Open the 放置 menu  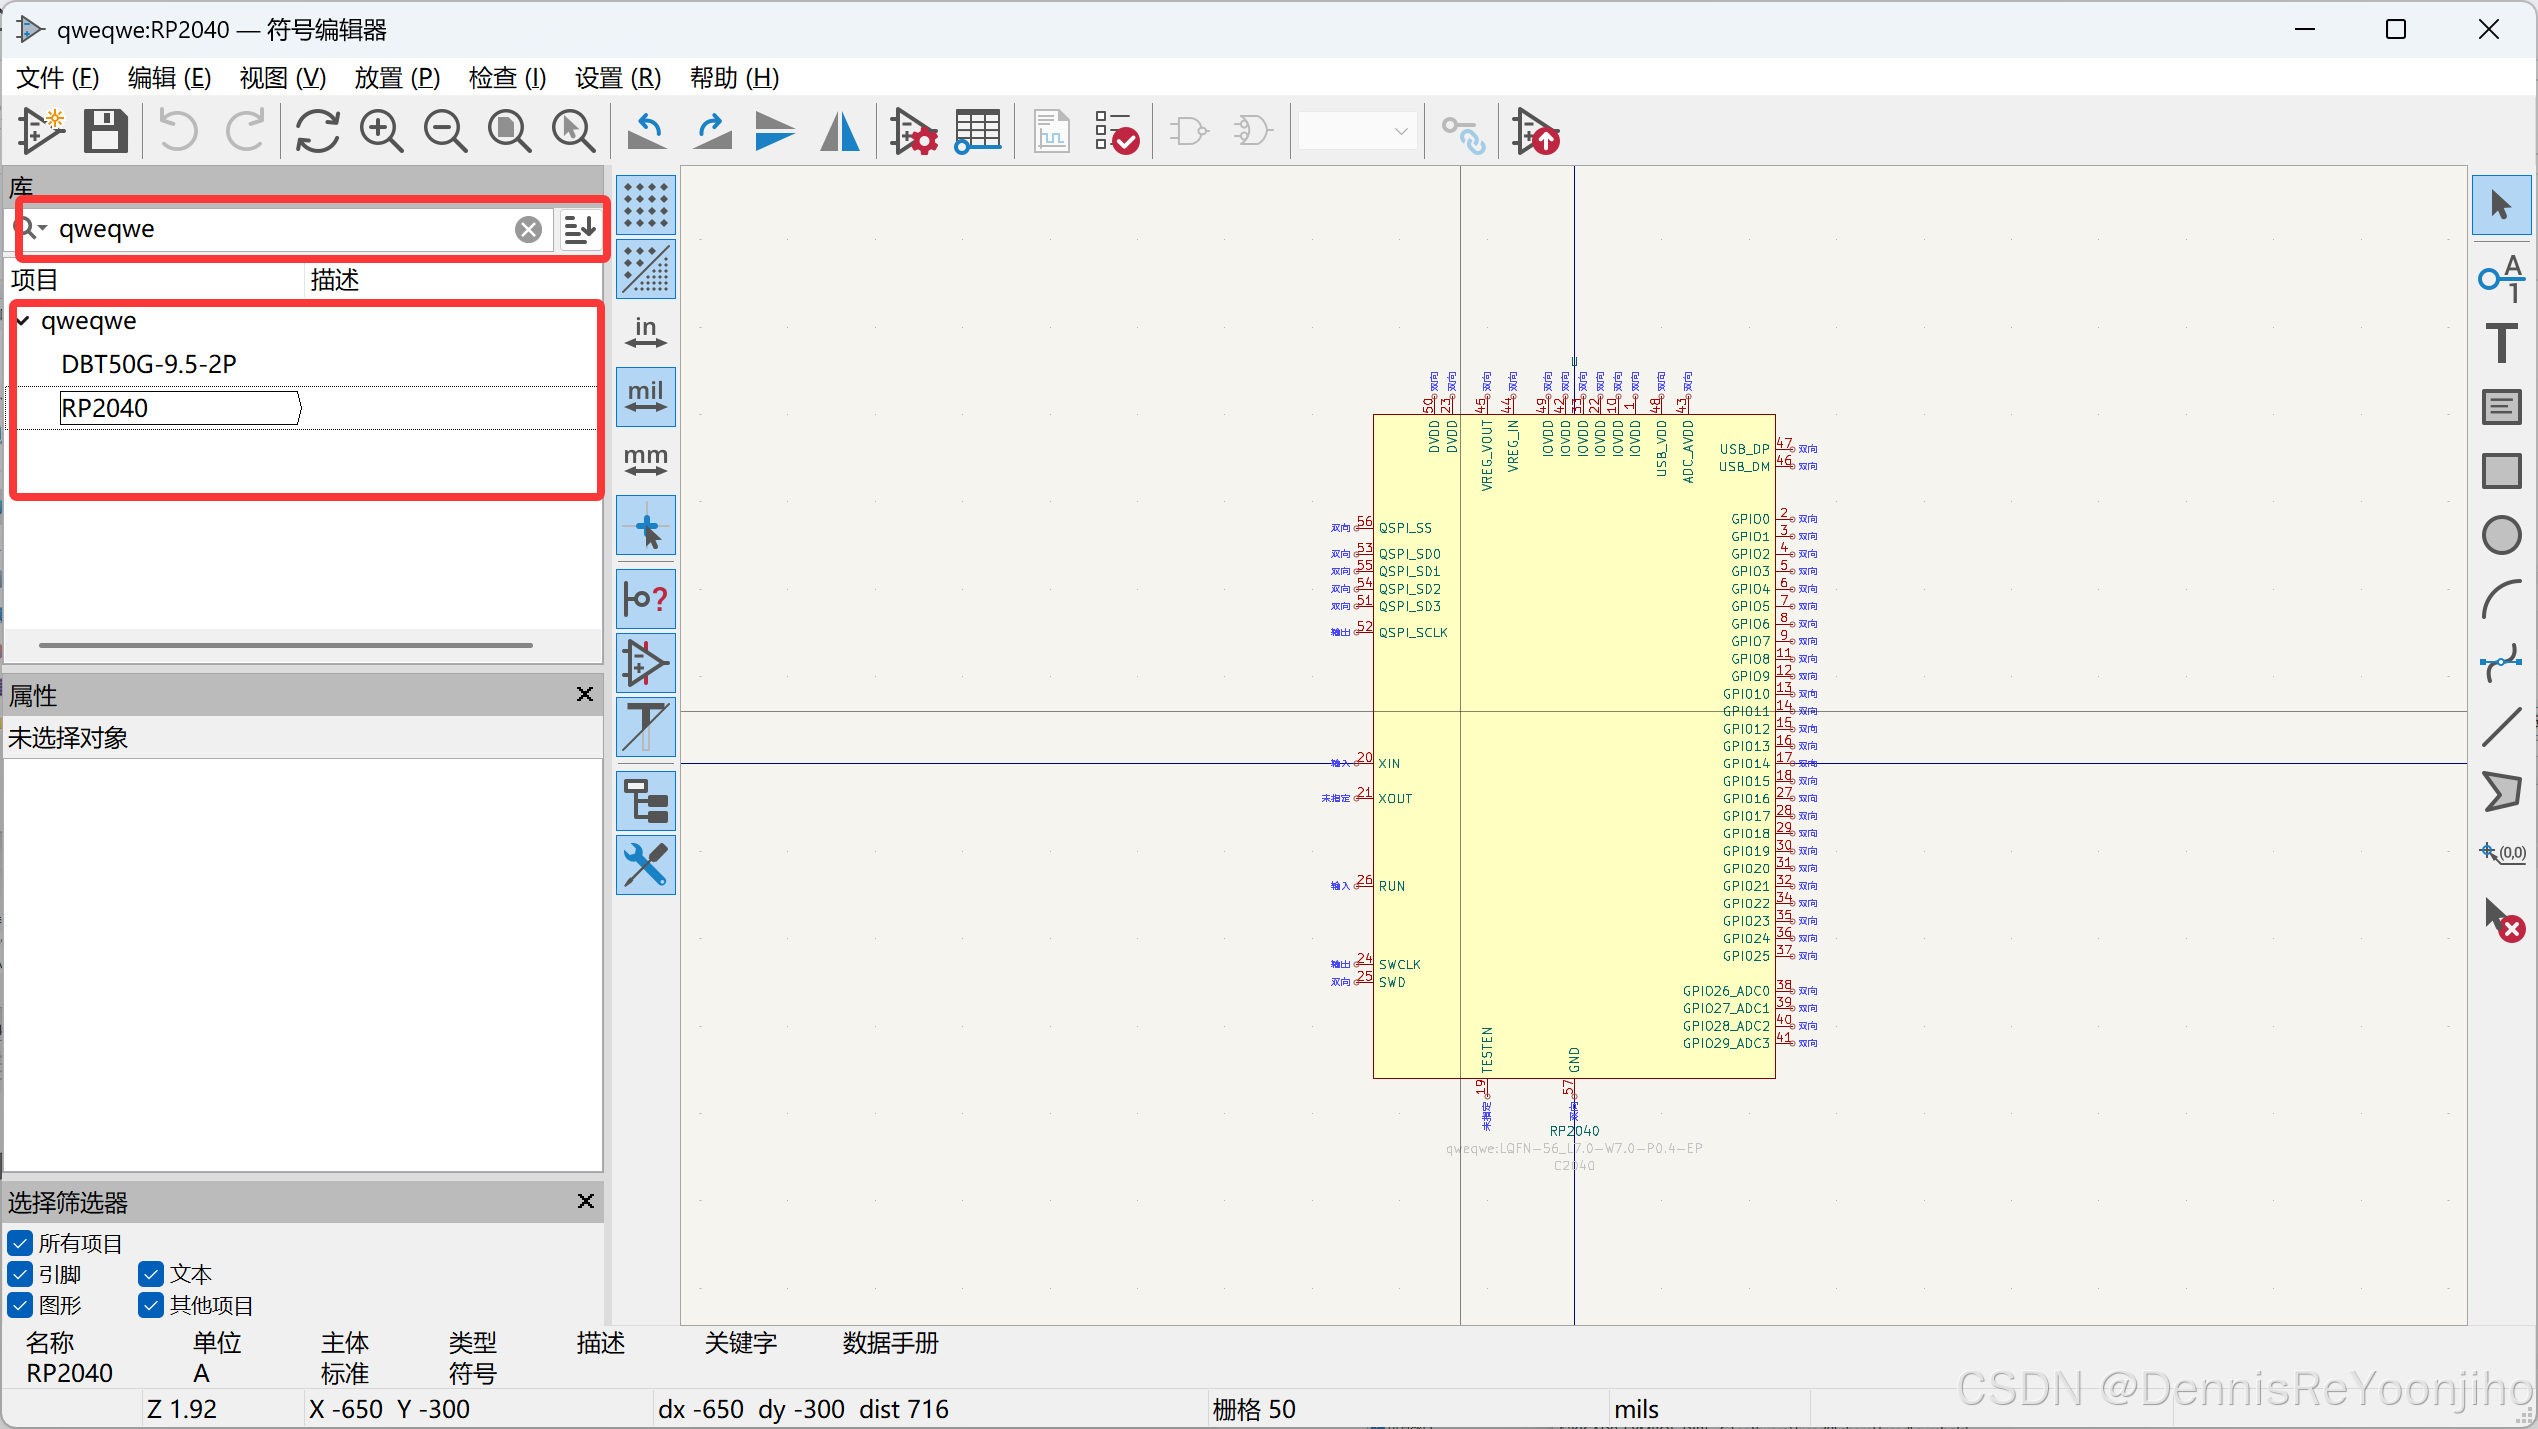pos(397,78)
